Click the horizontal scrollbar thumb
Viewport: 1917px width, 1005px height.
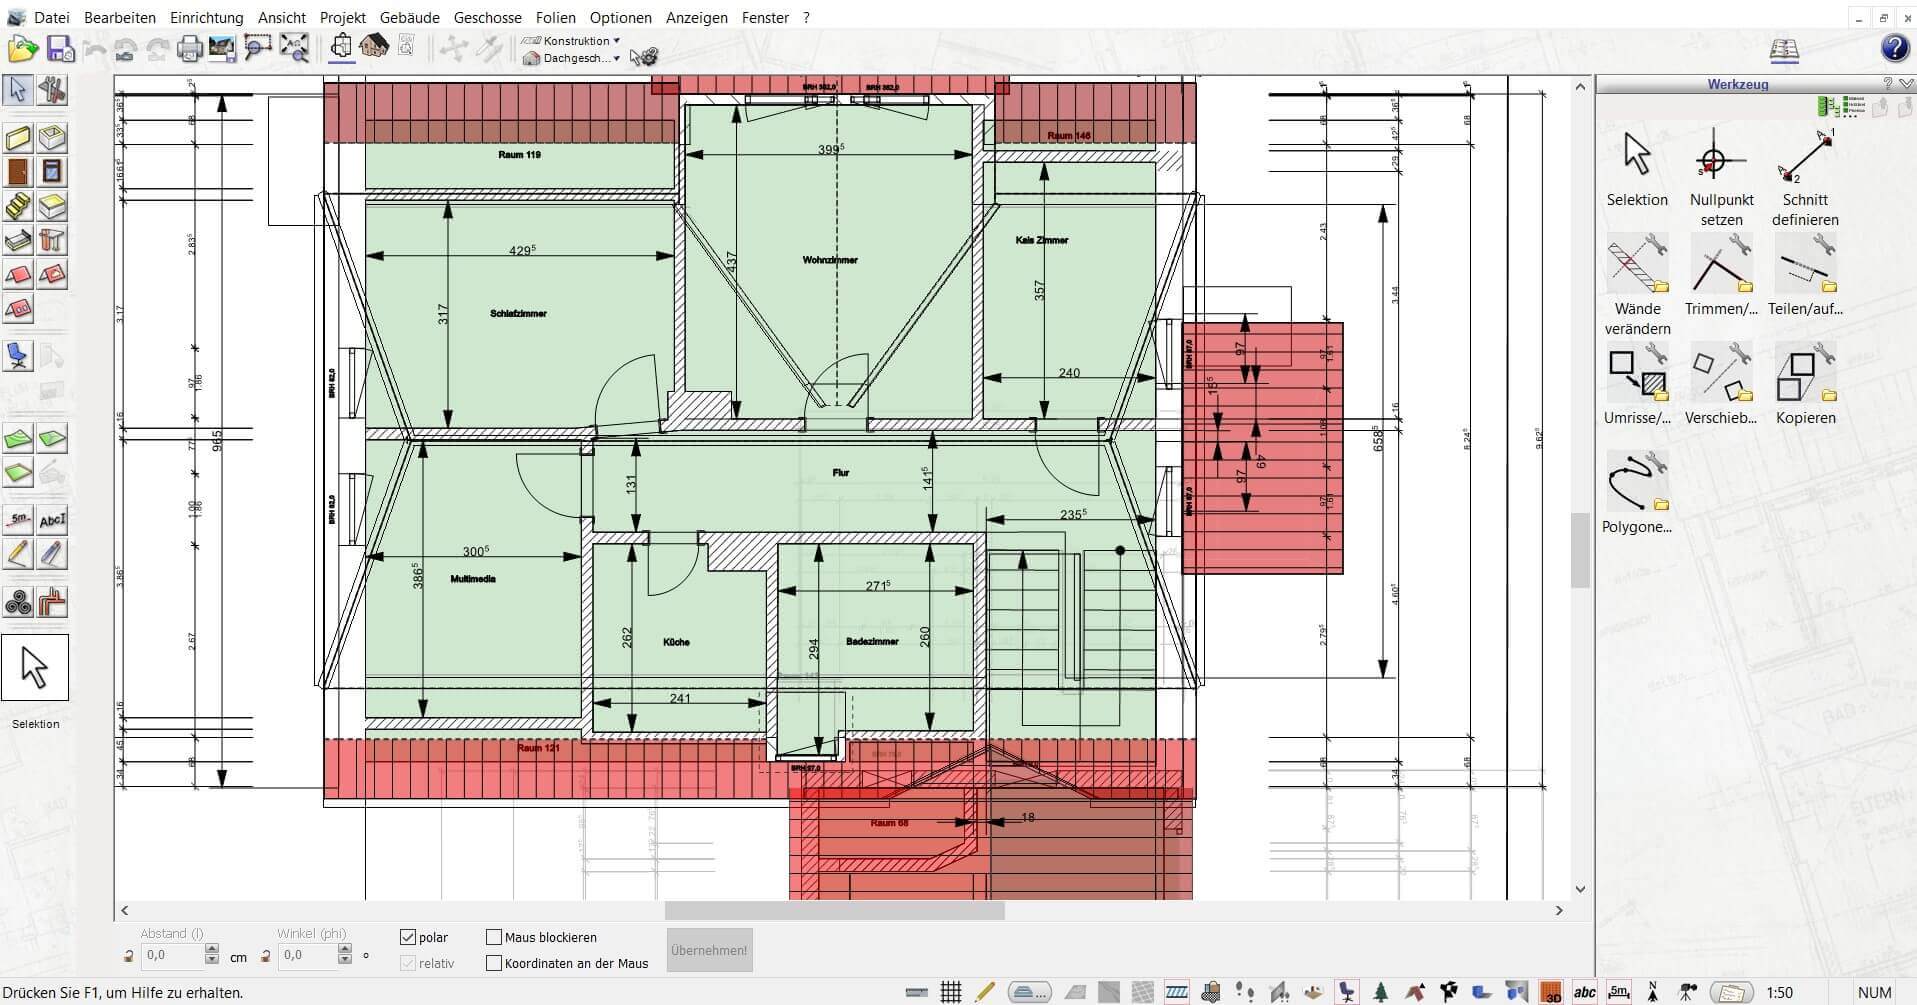834,911
